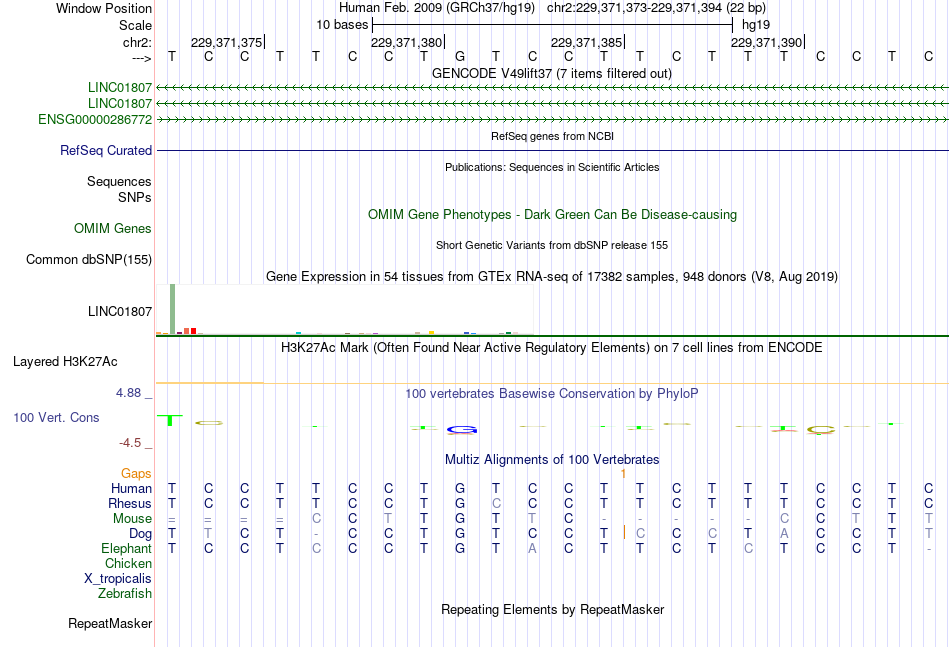The image size is (950, 647).
Task: Open the GENCODE V49lift37 track title
Action: click(552, 73)
